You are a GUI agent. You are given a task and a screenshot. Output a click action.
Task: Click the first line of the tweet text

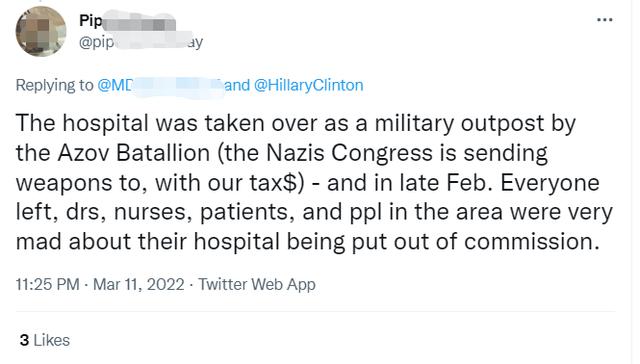point(296,123)
